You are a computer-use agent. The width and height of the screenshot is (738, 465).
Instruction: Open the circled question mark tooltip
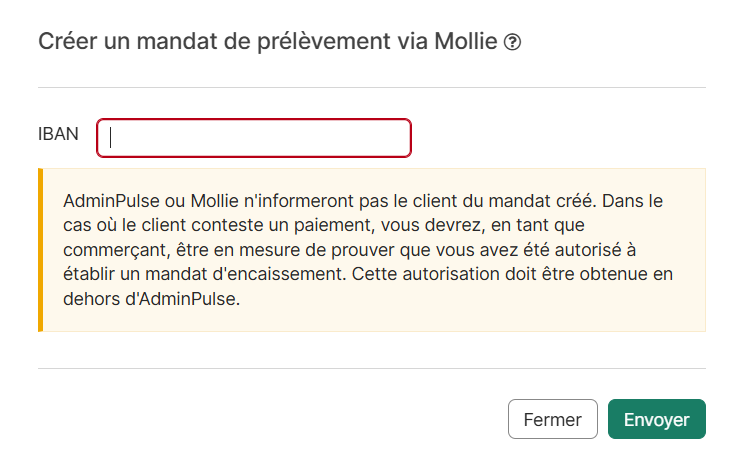[x=512, y=42]
